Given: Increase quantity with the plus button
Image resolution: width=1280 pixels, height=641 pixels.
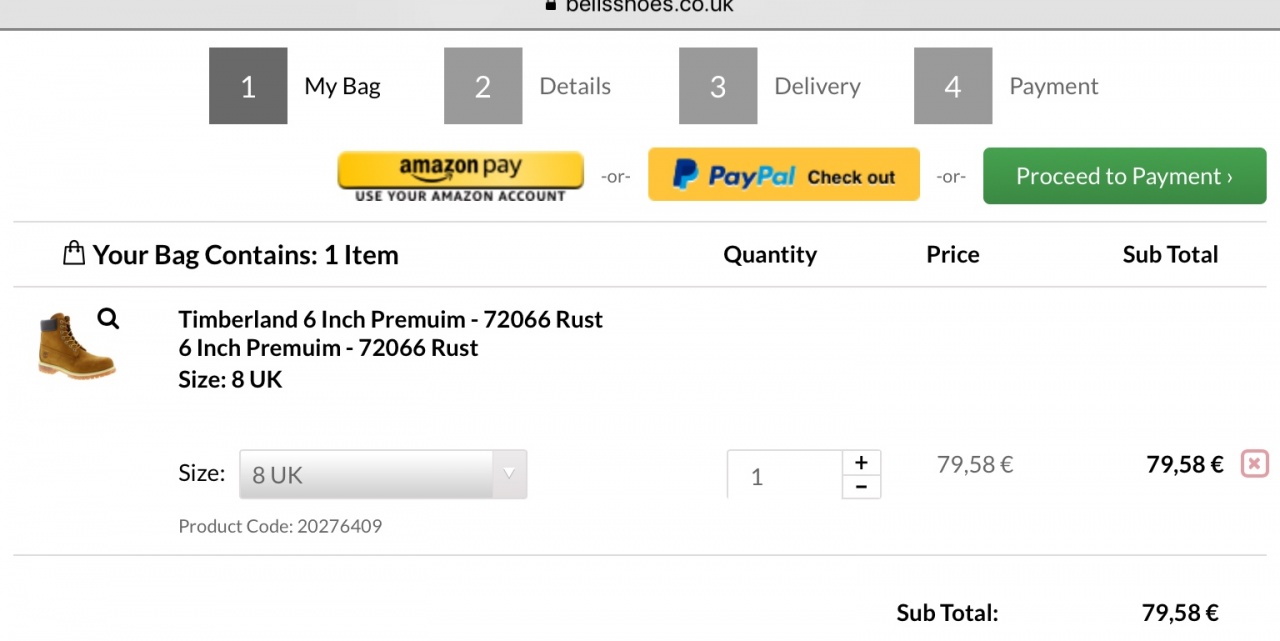Looking at the screenshot, I should [861, 463].
